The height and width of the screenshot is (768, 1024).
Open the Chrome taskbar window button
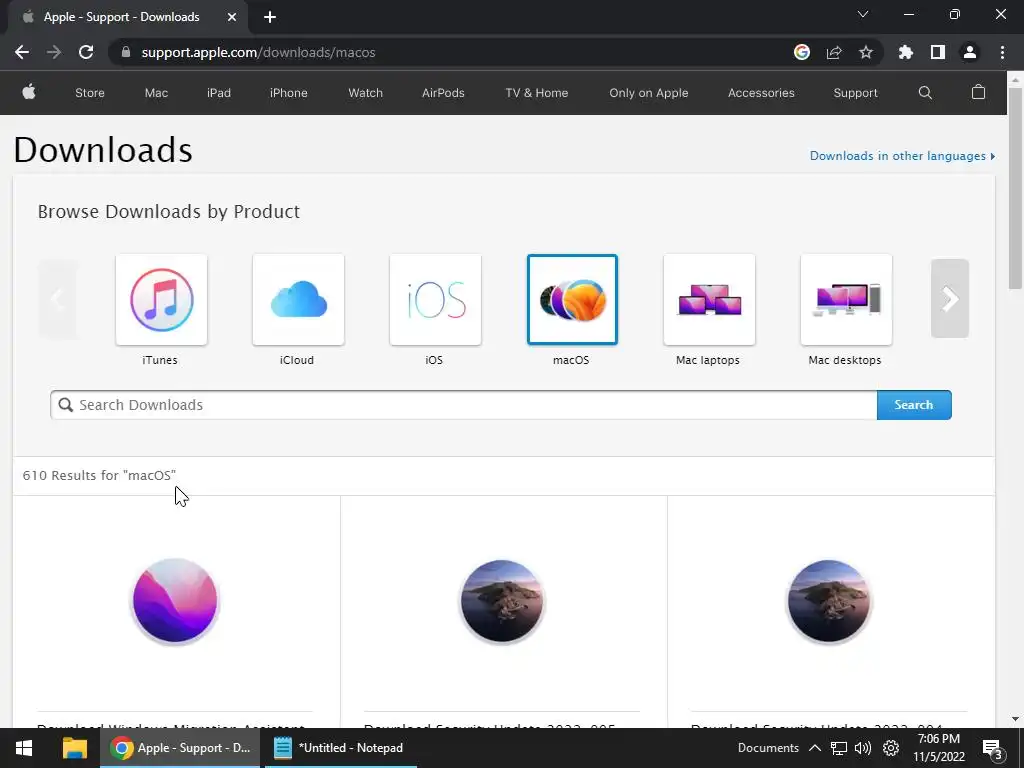click(x=180, y=748)
